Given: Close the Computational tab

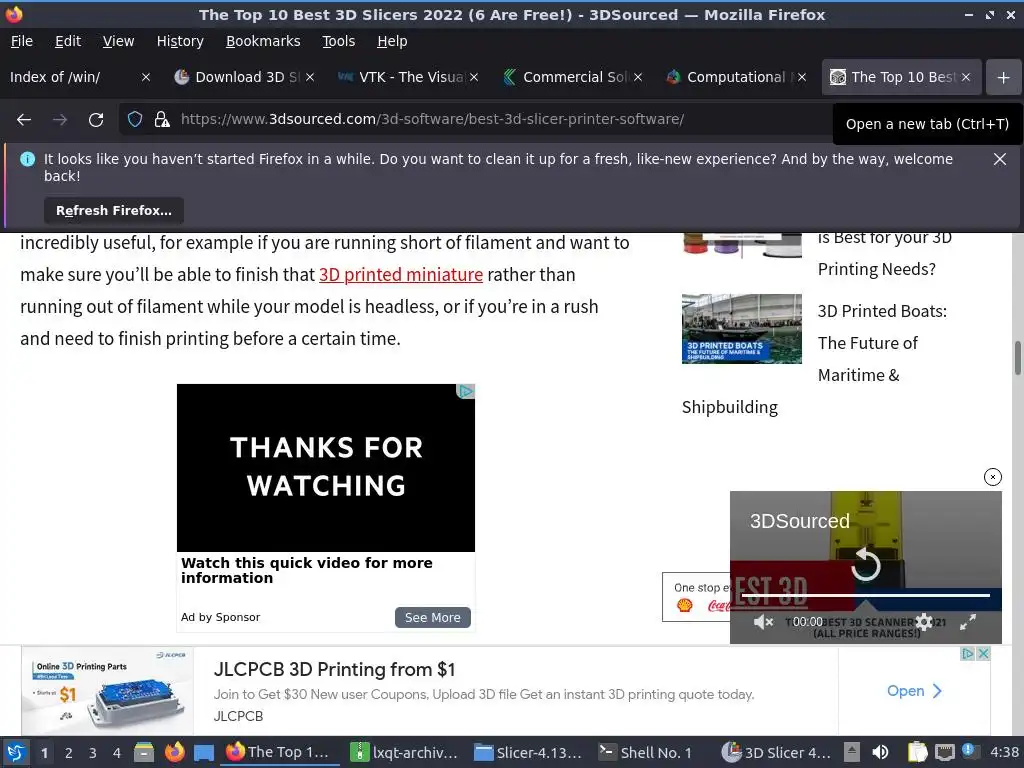Looking at the screenshot, I should click(x=802, y=77).
